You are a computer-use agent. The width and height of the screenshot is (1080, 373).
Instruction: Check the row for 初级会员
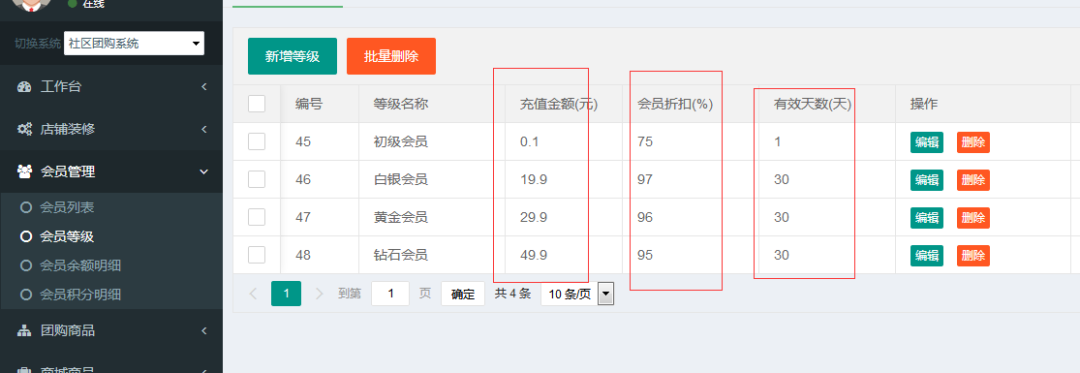coord(256,142)
